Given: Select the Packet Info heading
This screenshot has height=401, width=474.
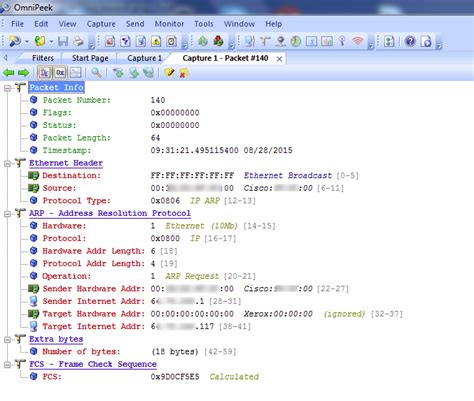Looking at the screenshot, I should 56,88.
